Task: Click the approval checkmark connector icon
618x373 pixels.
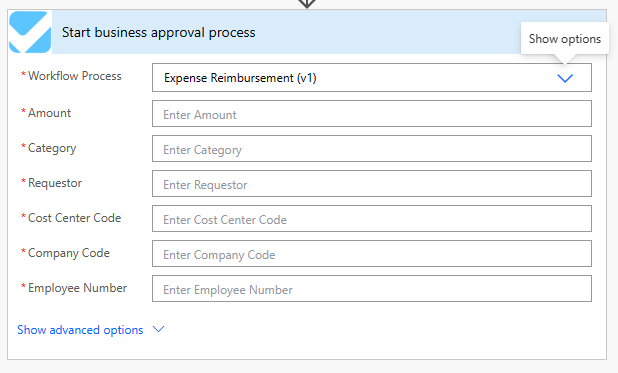Action: pyautogui.click(x=30, y=32)
